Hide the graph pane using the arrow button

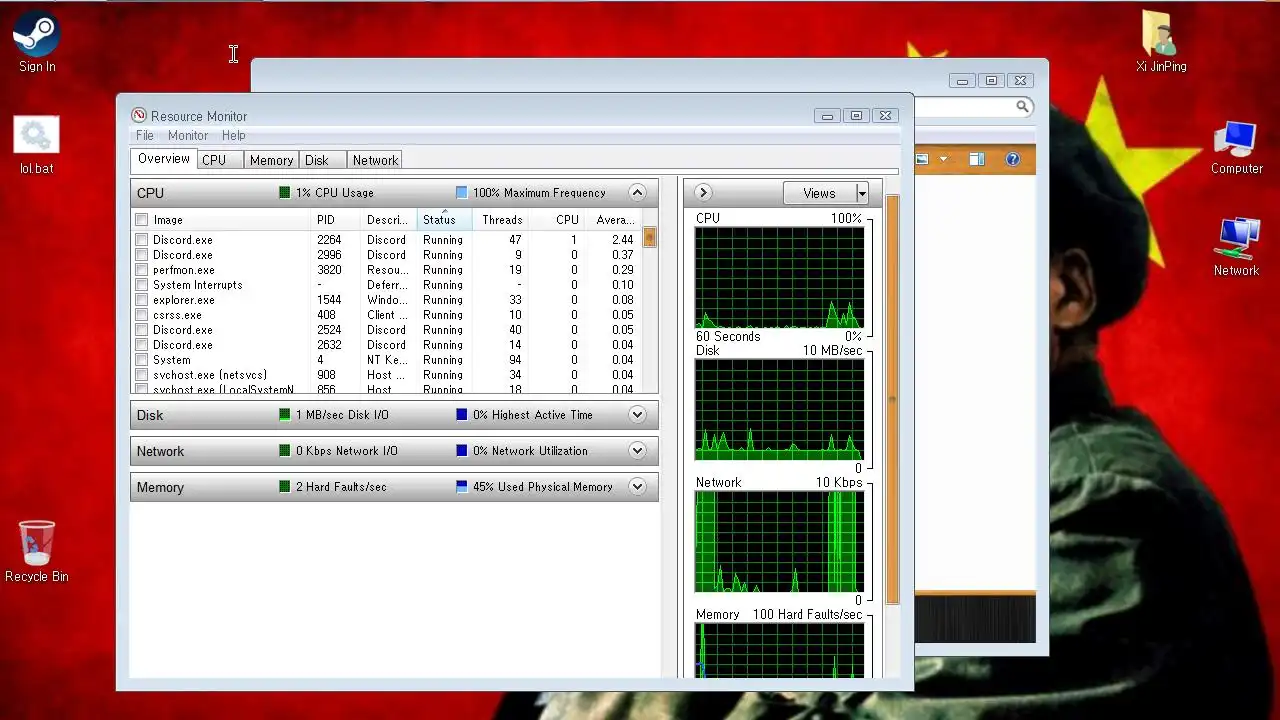tap(703, 193)
